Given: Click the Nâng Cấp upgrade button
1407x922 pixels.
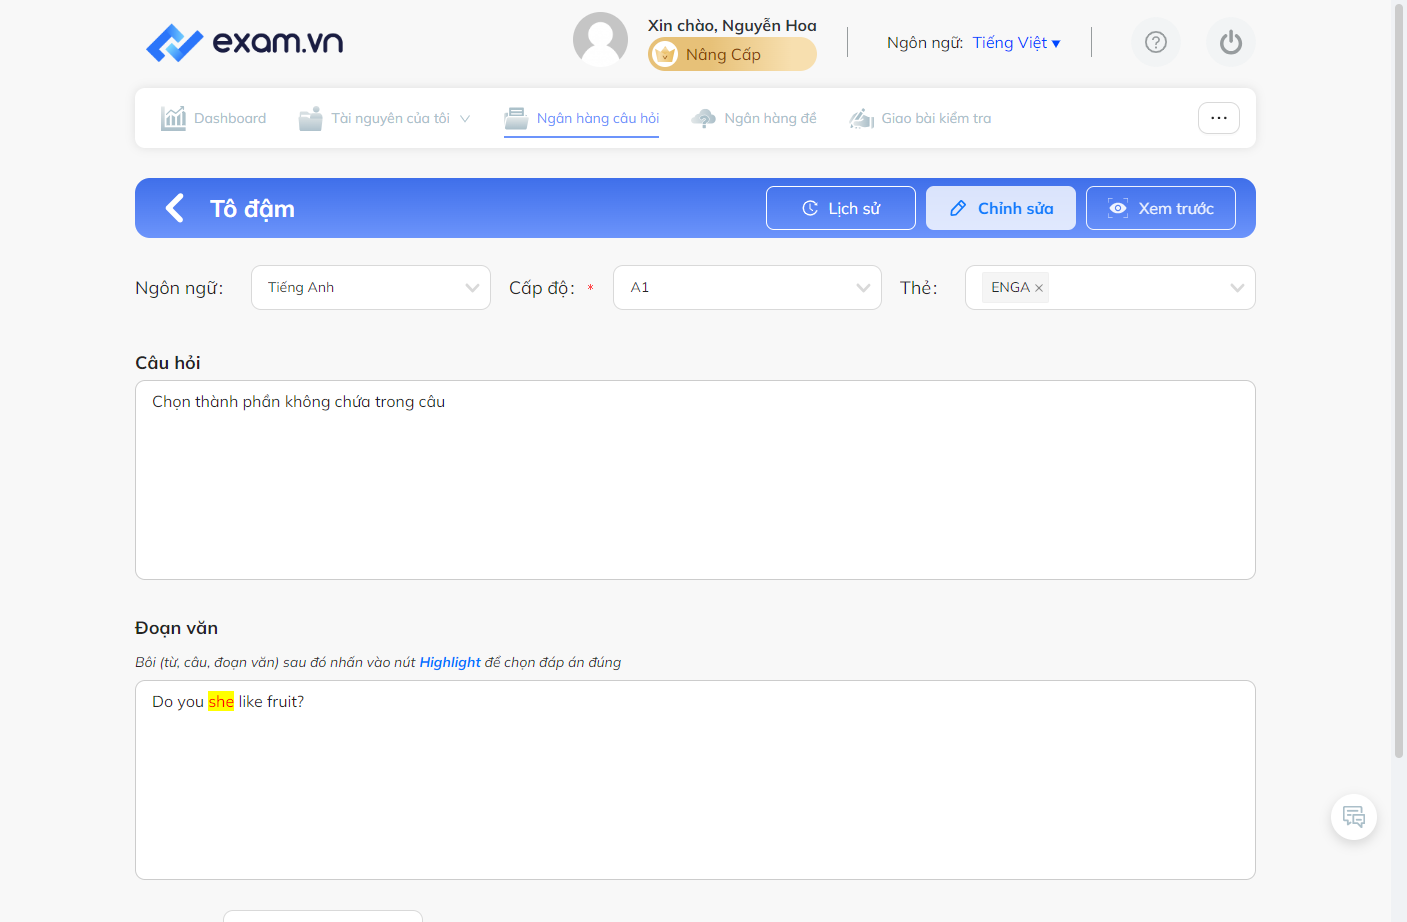Looking at the screenshot, I should [732, 54].
